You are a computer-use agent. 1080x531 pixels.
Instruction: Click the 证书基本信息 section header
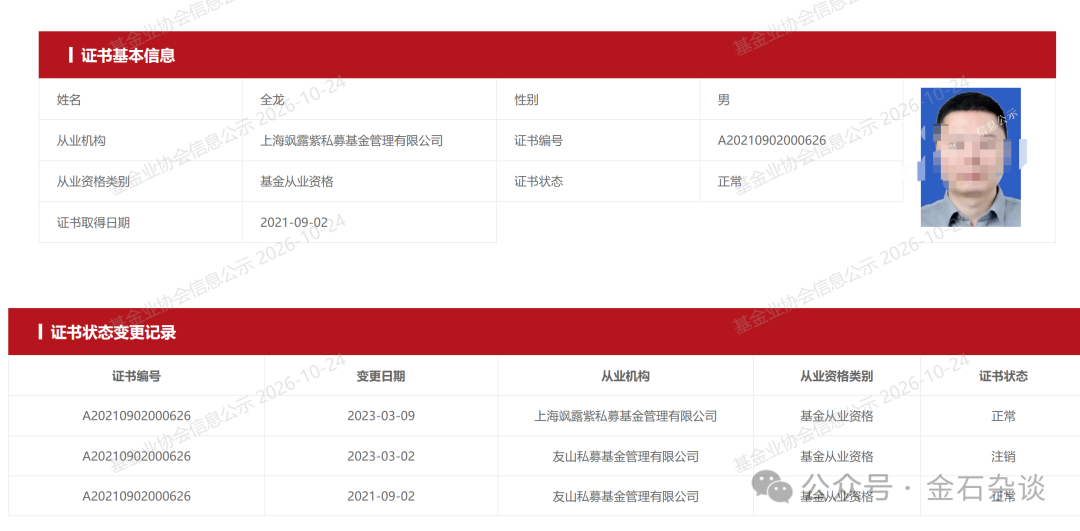pos(547,55)
